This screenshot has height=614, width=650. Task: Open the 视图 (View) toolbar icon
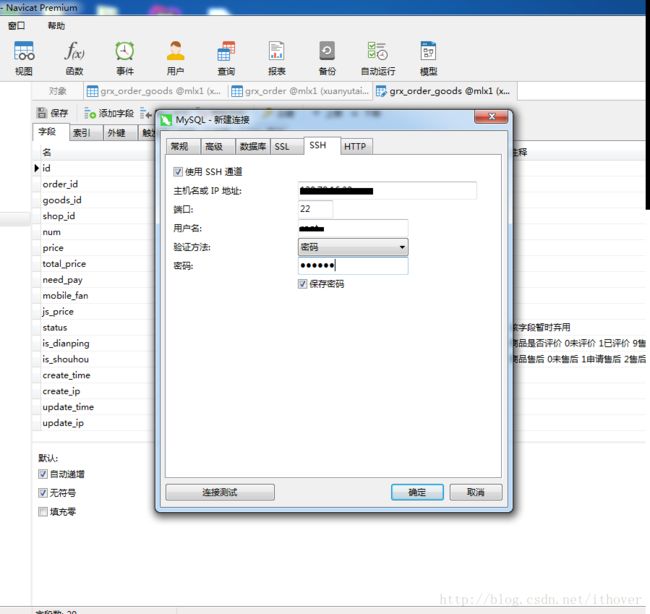tap(24, 58)
